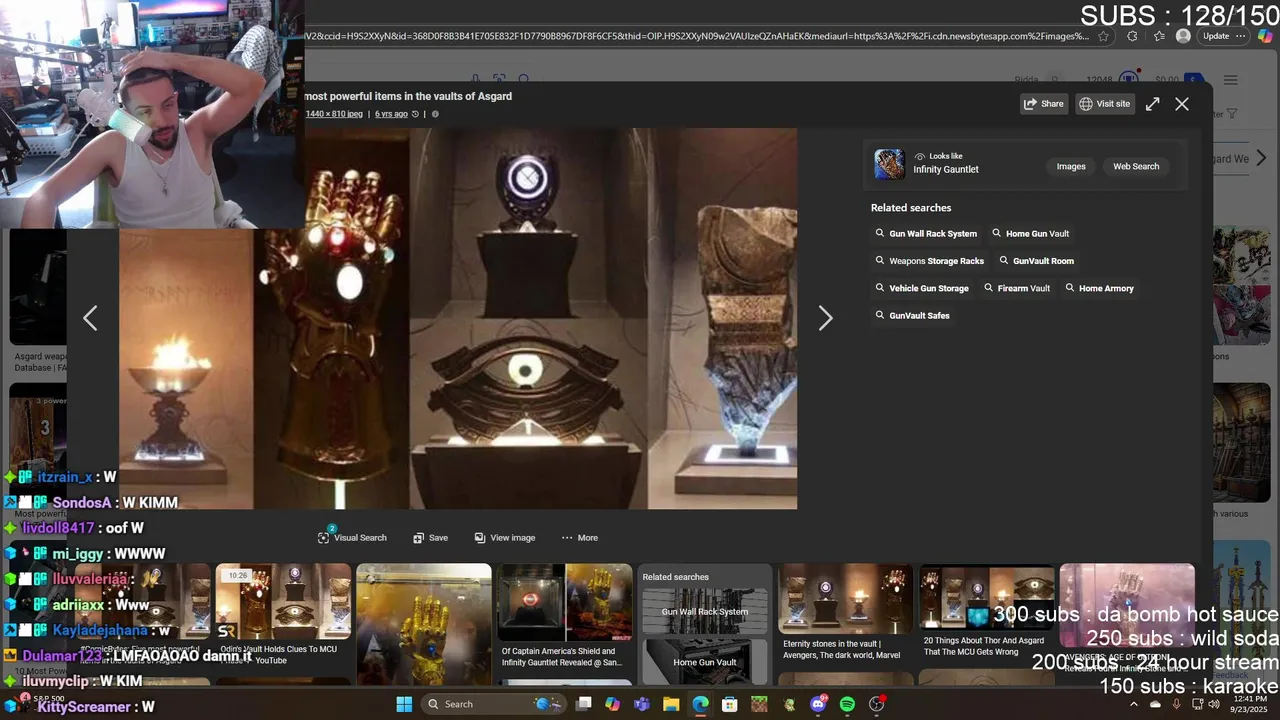This screenshot has width=1280, height=720.
Task: Click the microphone icon in system tray
Action: [x=1177, y=704]
